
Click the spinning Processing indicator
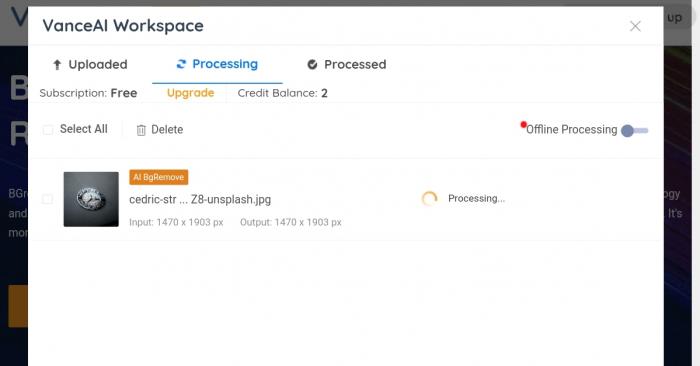pos(429,199)
